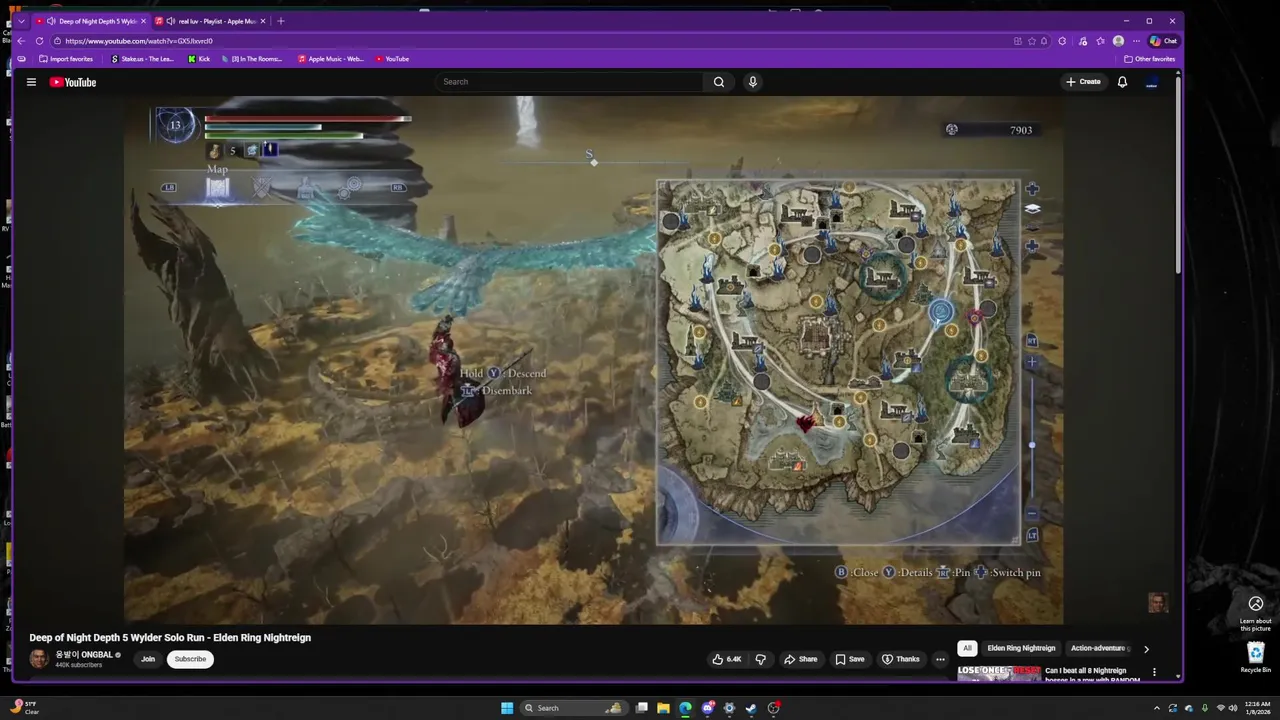
Task: Open the clock and date in taskbar
Action: point(1258,708)
